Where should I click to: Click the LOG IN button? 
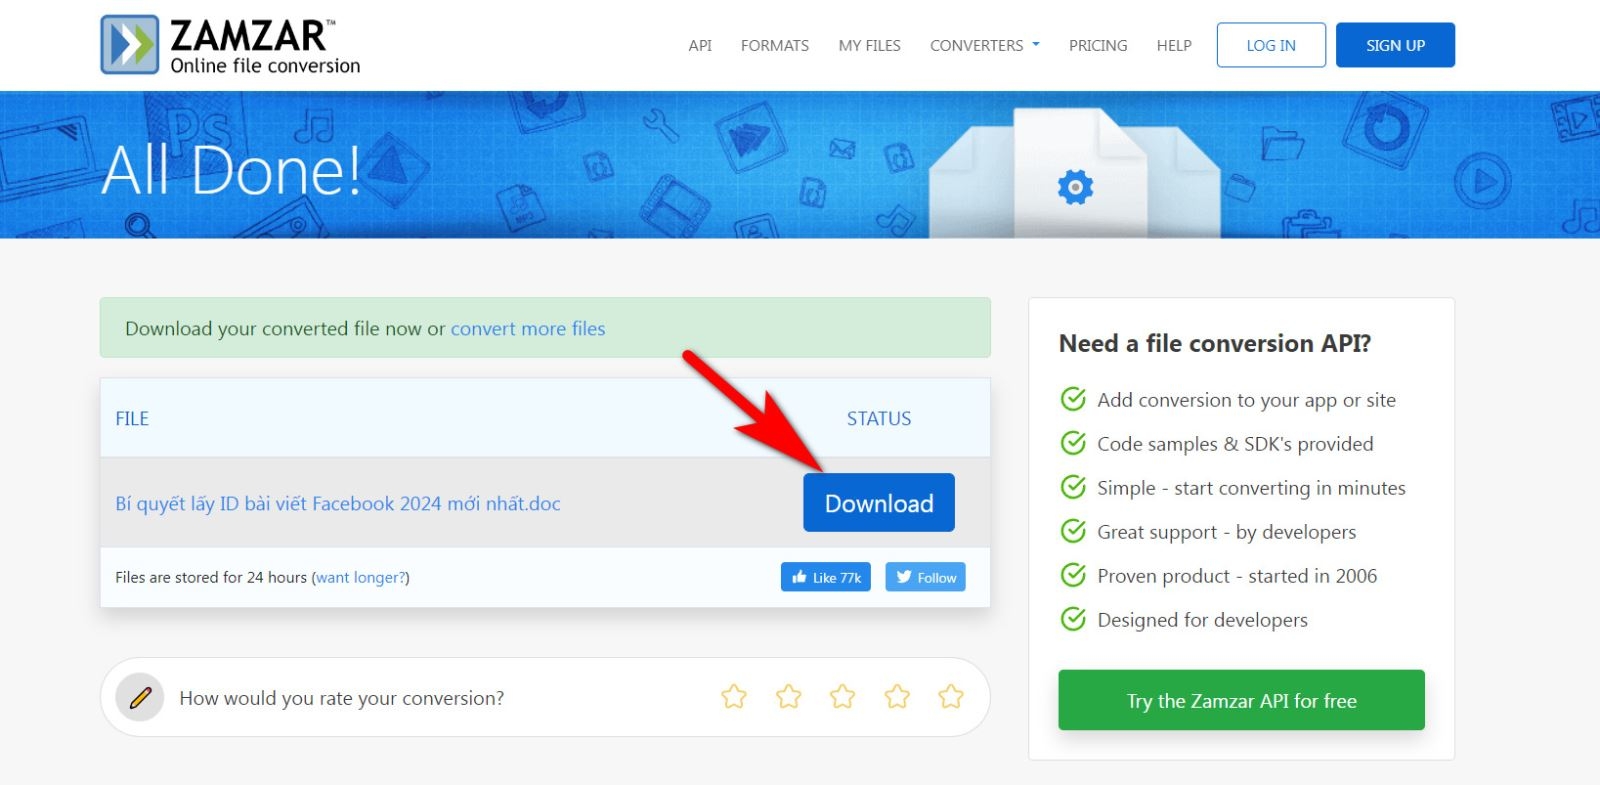(1271, 45)
